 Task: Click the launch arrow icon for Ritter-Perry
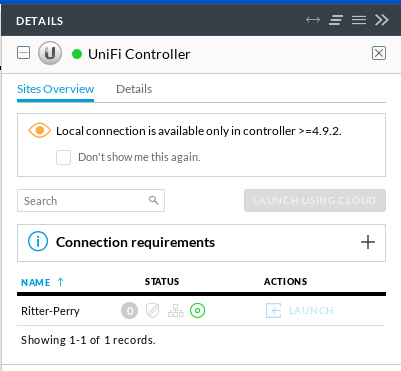tap(273, 311)
